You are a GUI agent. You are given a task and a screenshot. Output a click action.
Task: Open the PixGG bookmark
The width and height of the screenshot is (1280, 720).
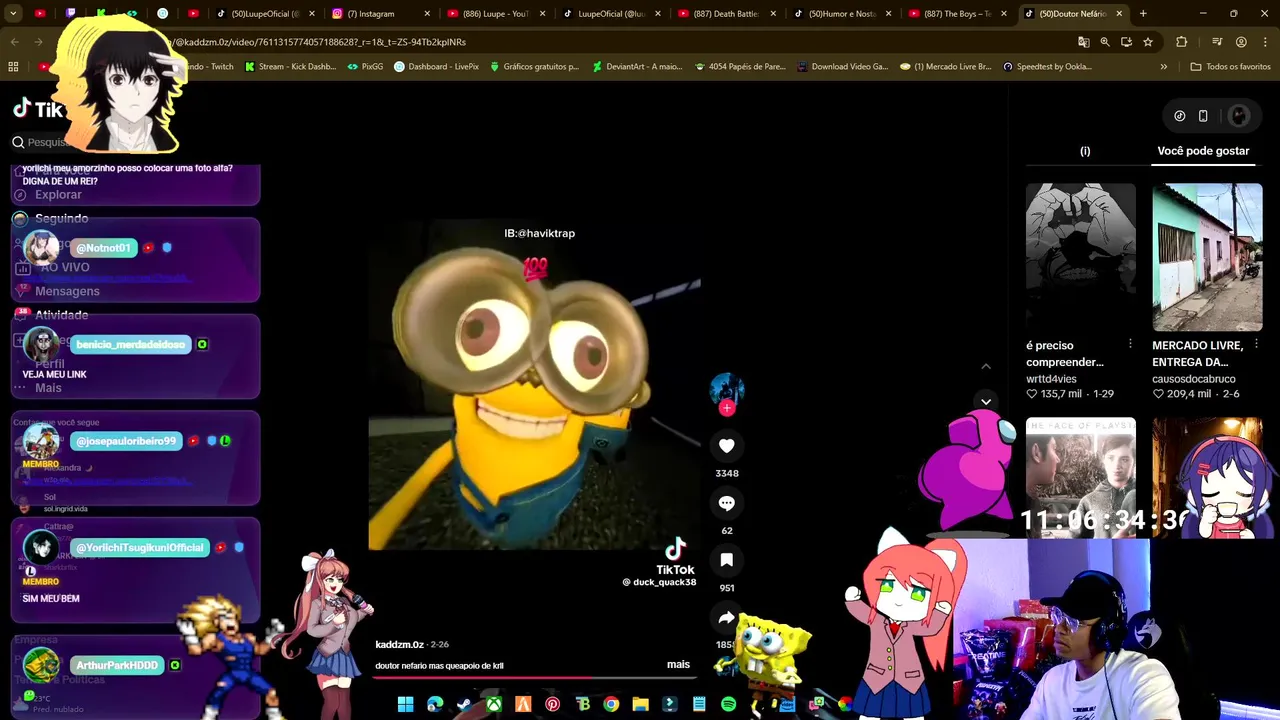click(365, 67)
